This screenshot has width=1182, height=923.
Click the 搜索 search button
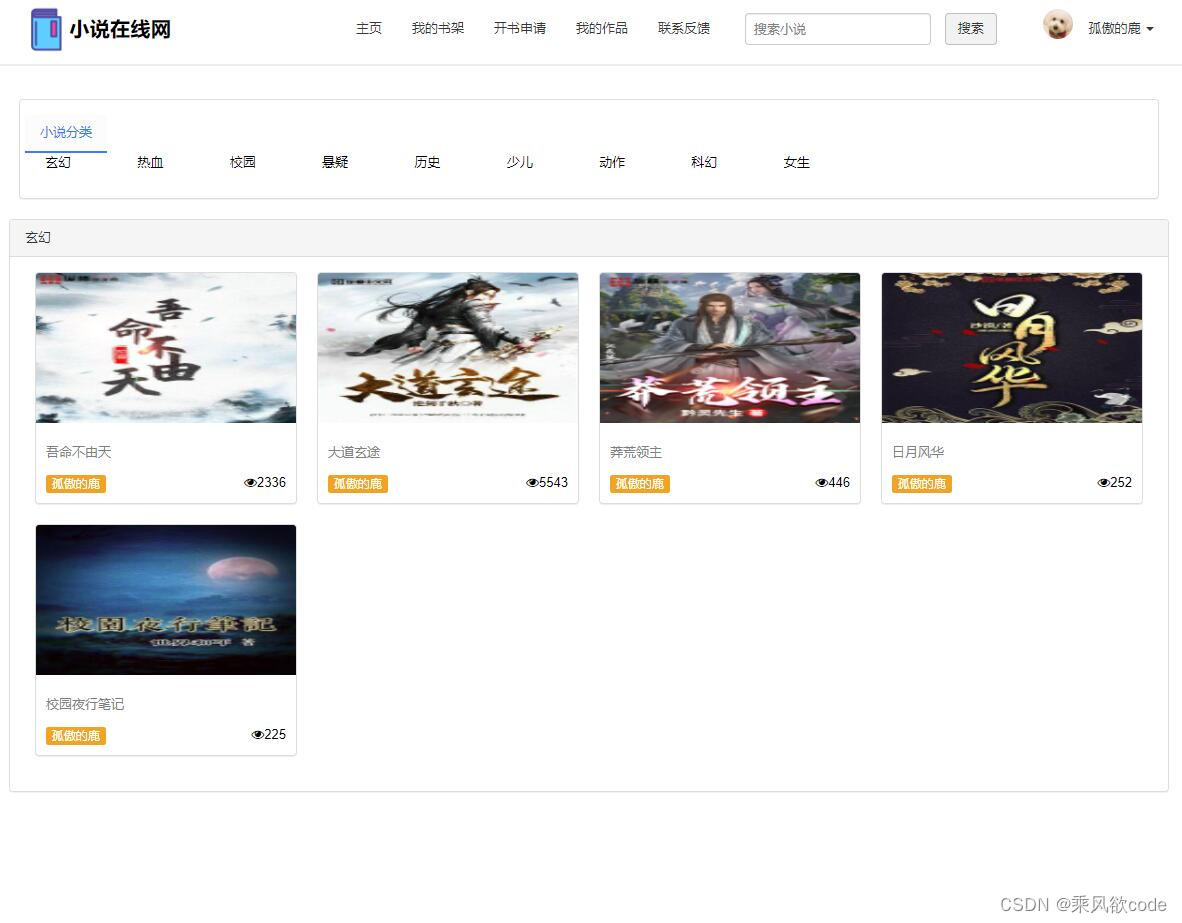click(x=971, y=29)
